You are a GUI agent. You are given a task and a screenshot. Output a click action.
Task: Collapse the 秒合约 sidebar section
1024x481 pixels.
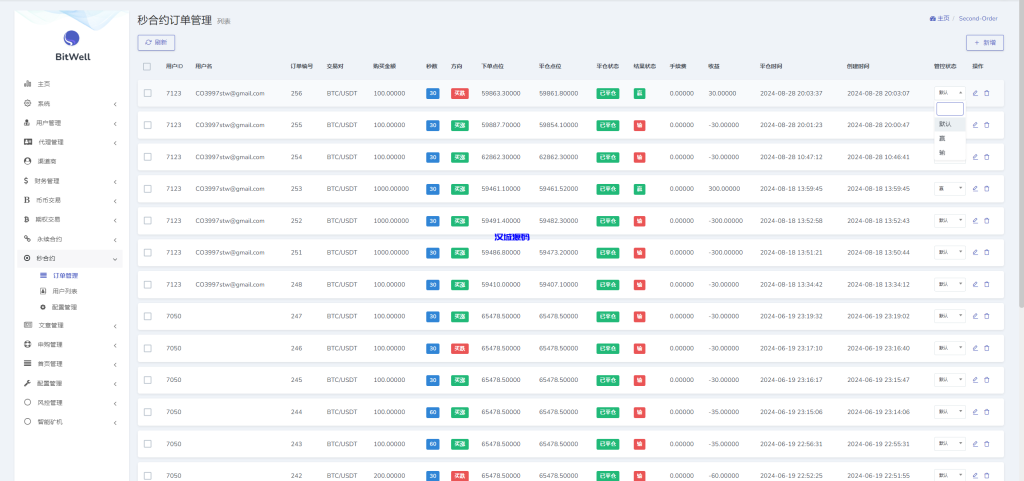pos(70,258)
